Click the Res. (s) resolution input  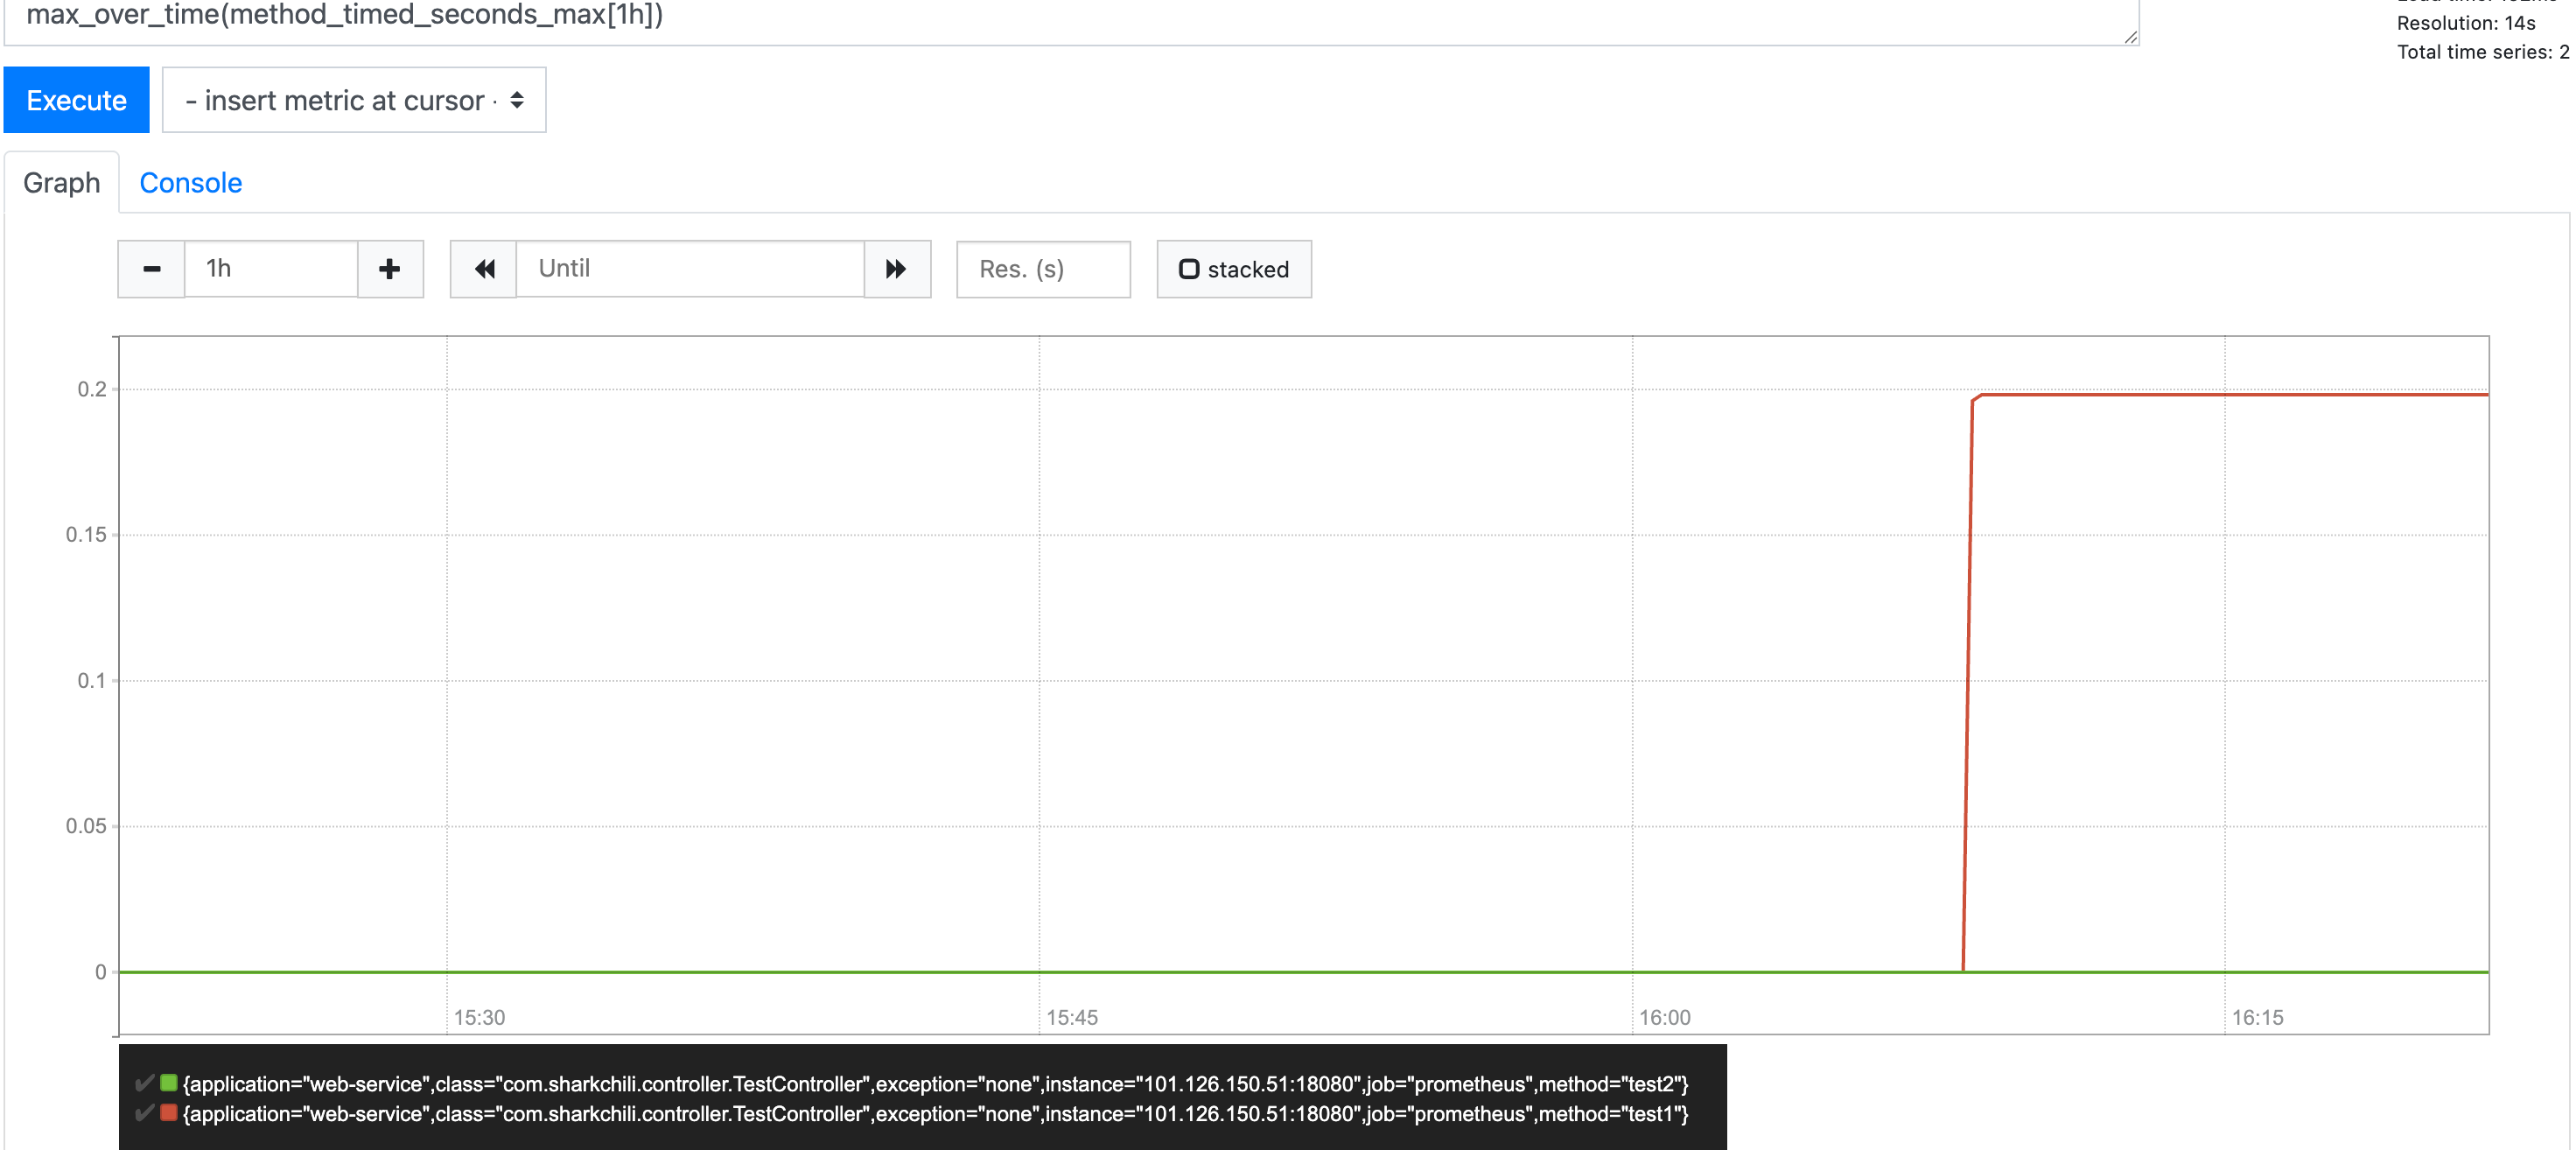pyautogui.click(x=1042, y=269)
